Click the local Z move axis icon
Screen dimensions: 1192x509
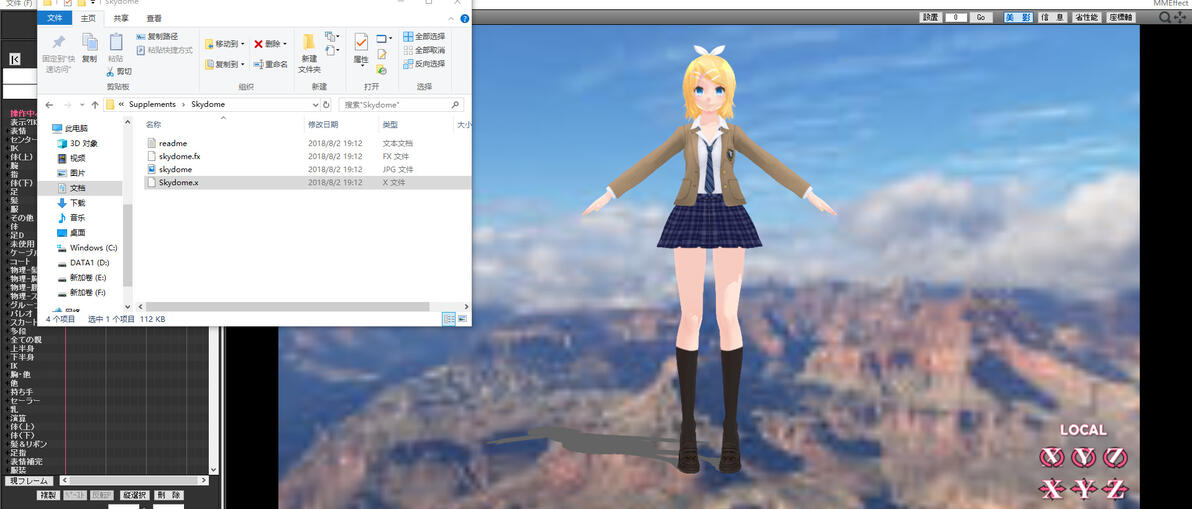(x=1115, y=489)
